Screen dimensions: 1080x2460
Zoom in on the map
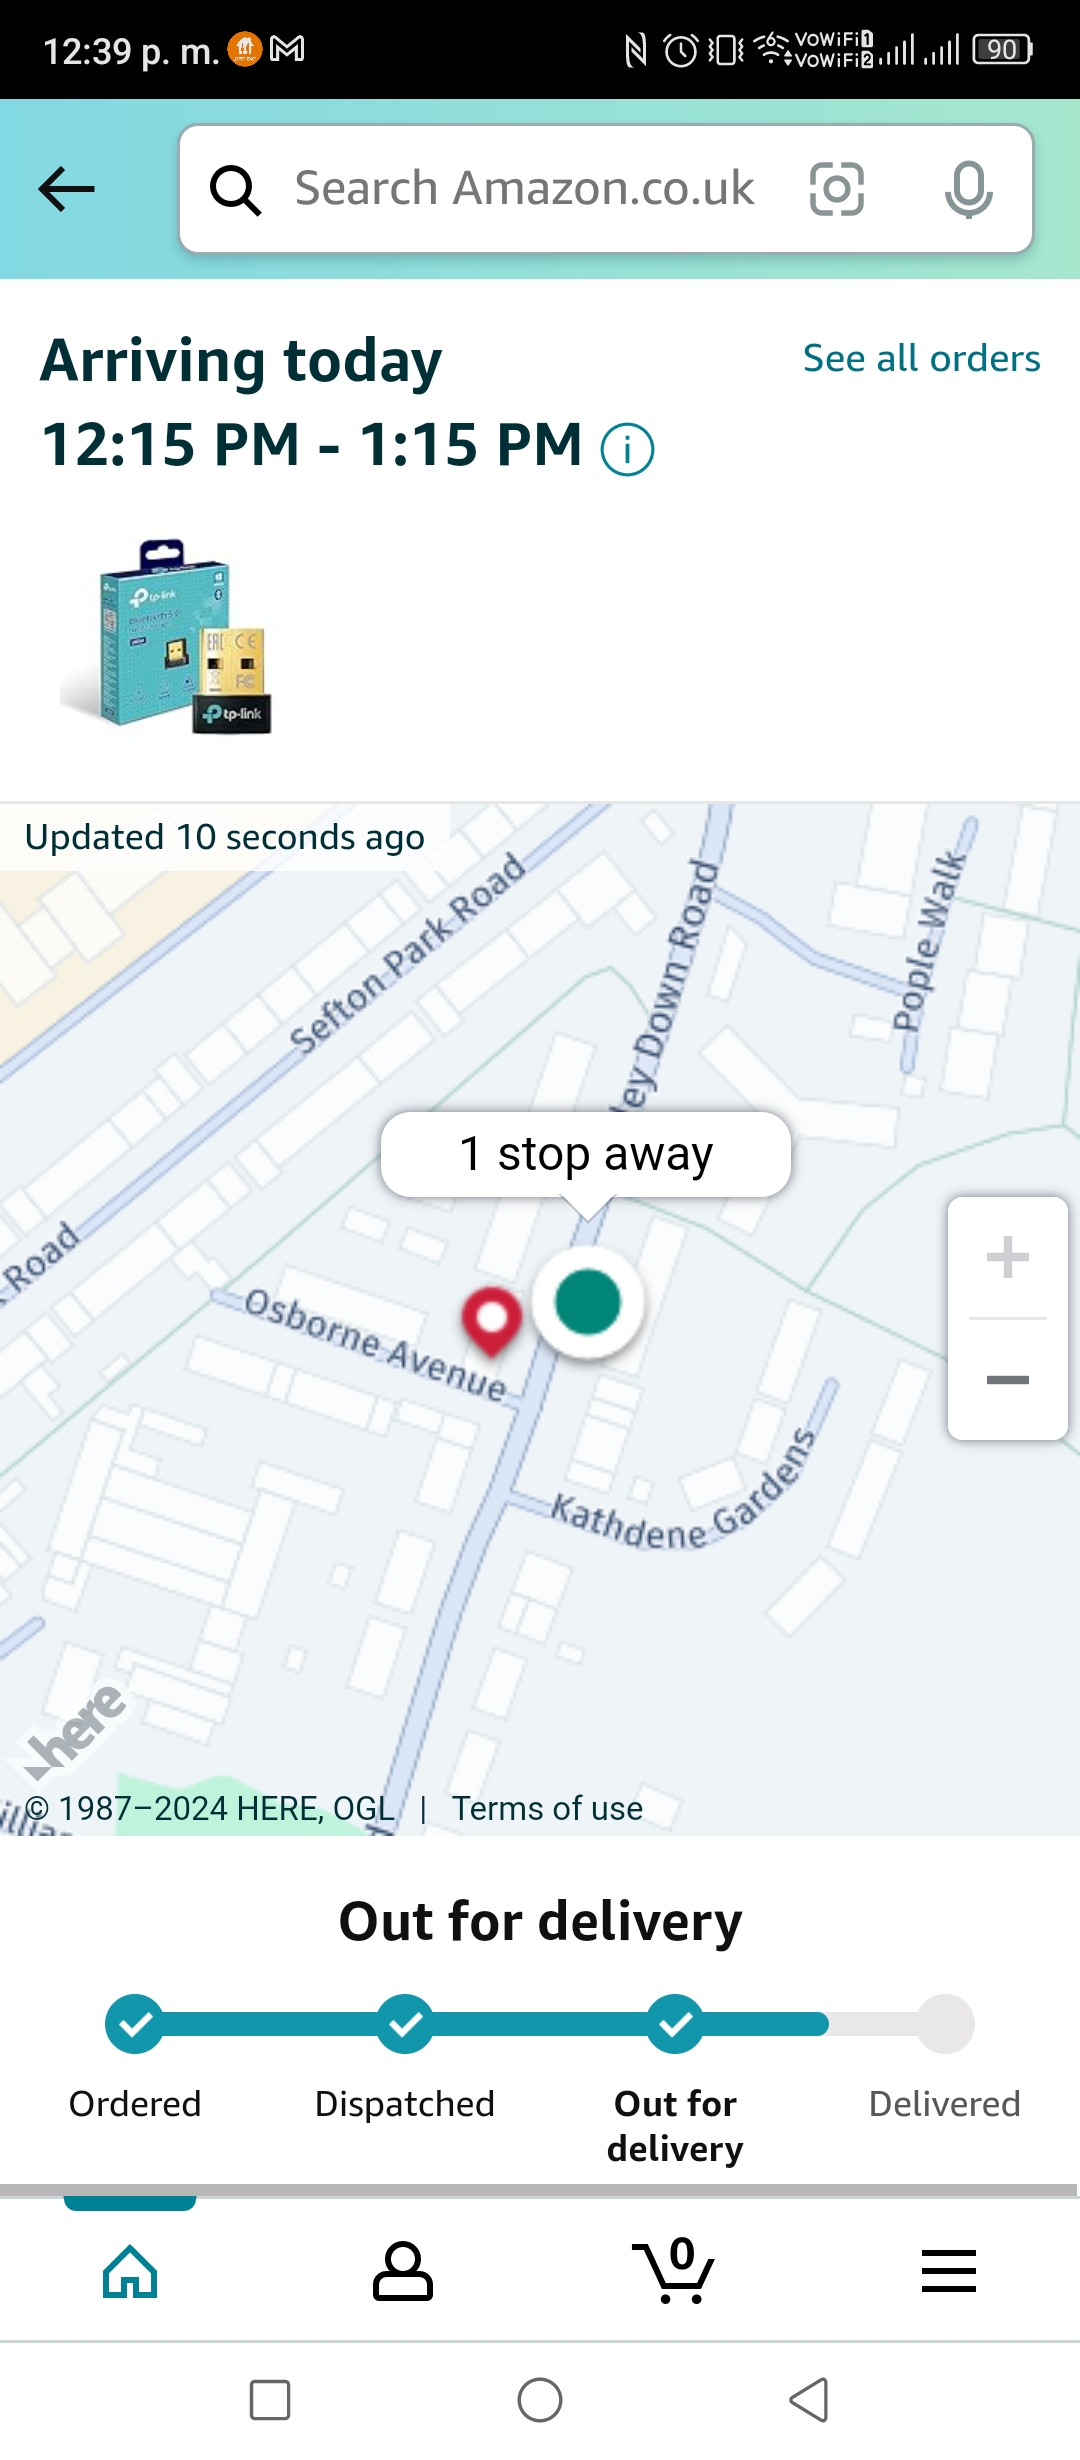[x=1007, y=1258]
